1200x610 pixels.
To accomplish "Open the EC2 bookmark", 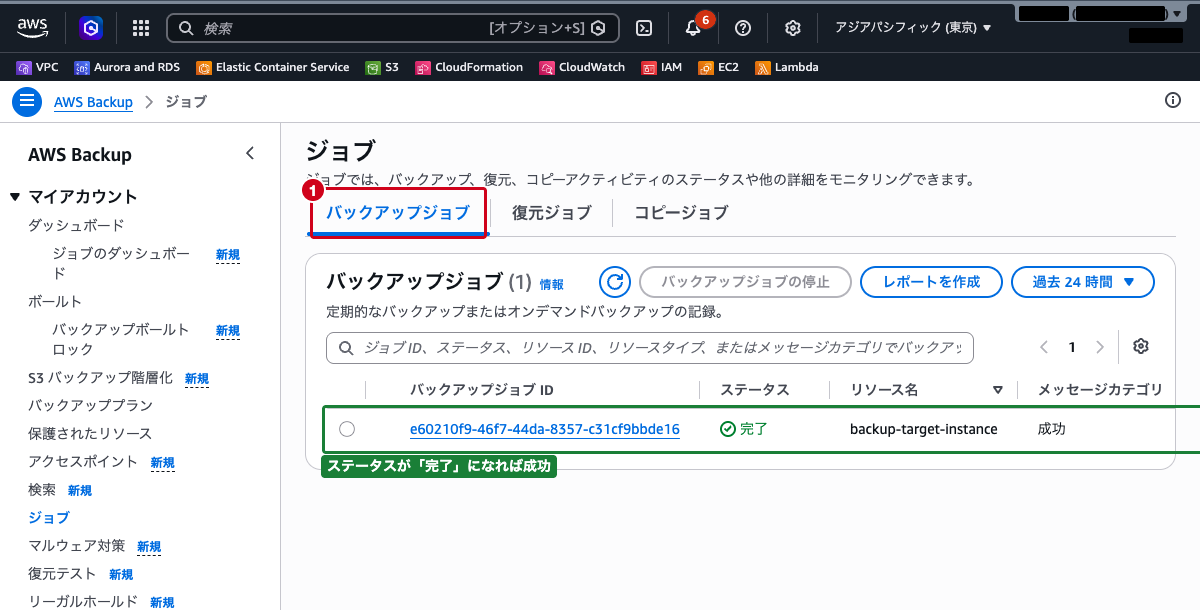I will point(719,67).
